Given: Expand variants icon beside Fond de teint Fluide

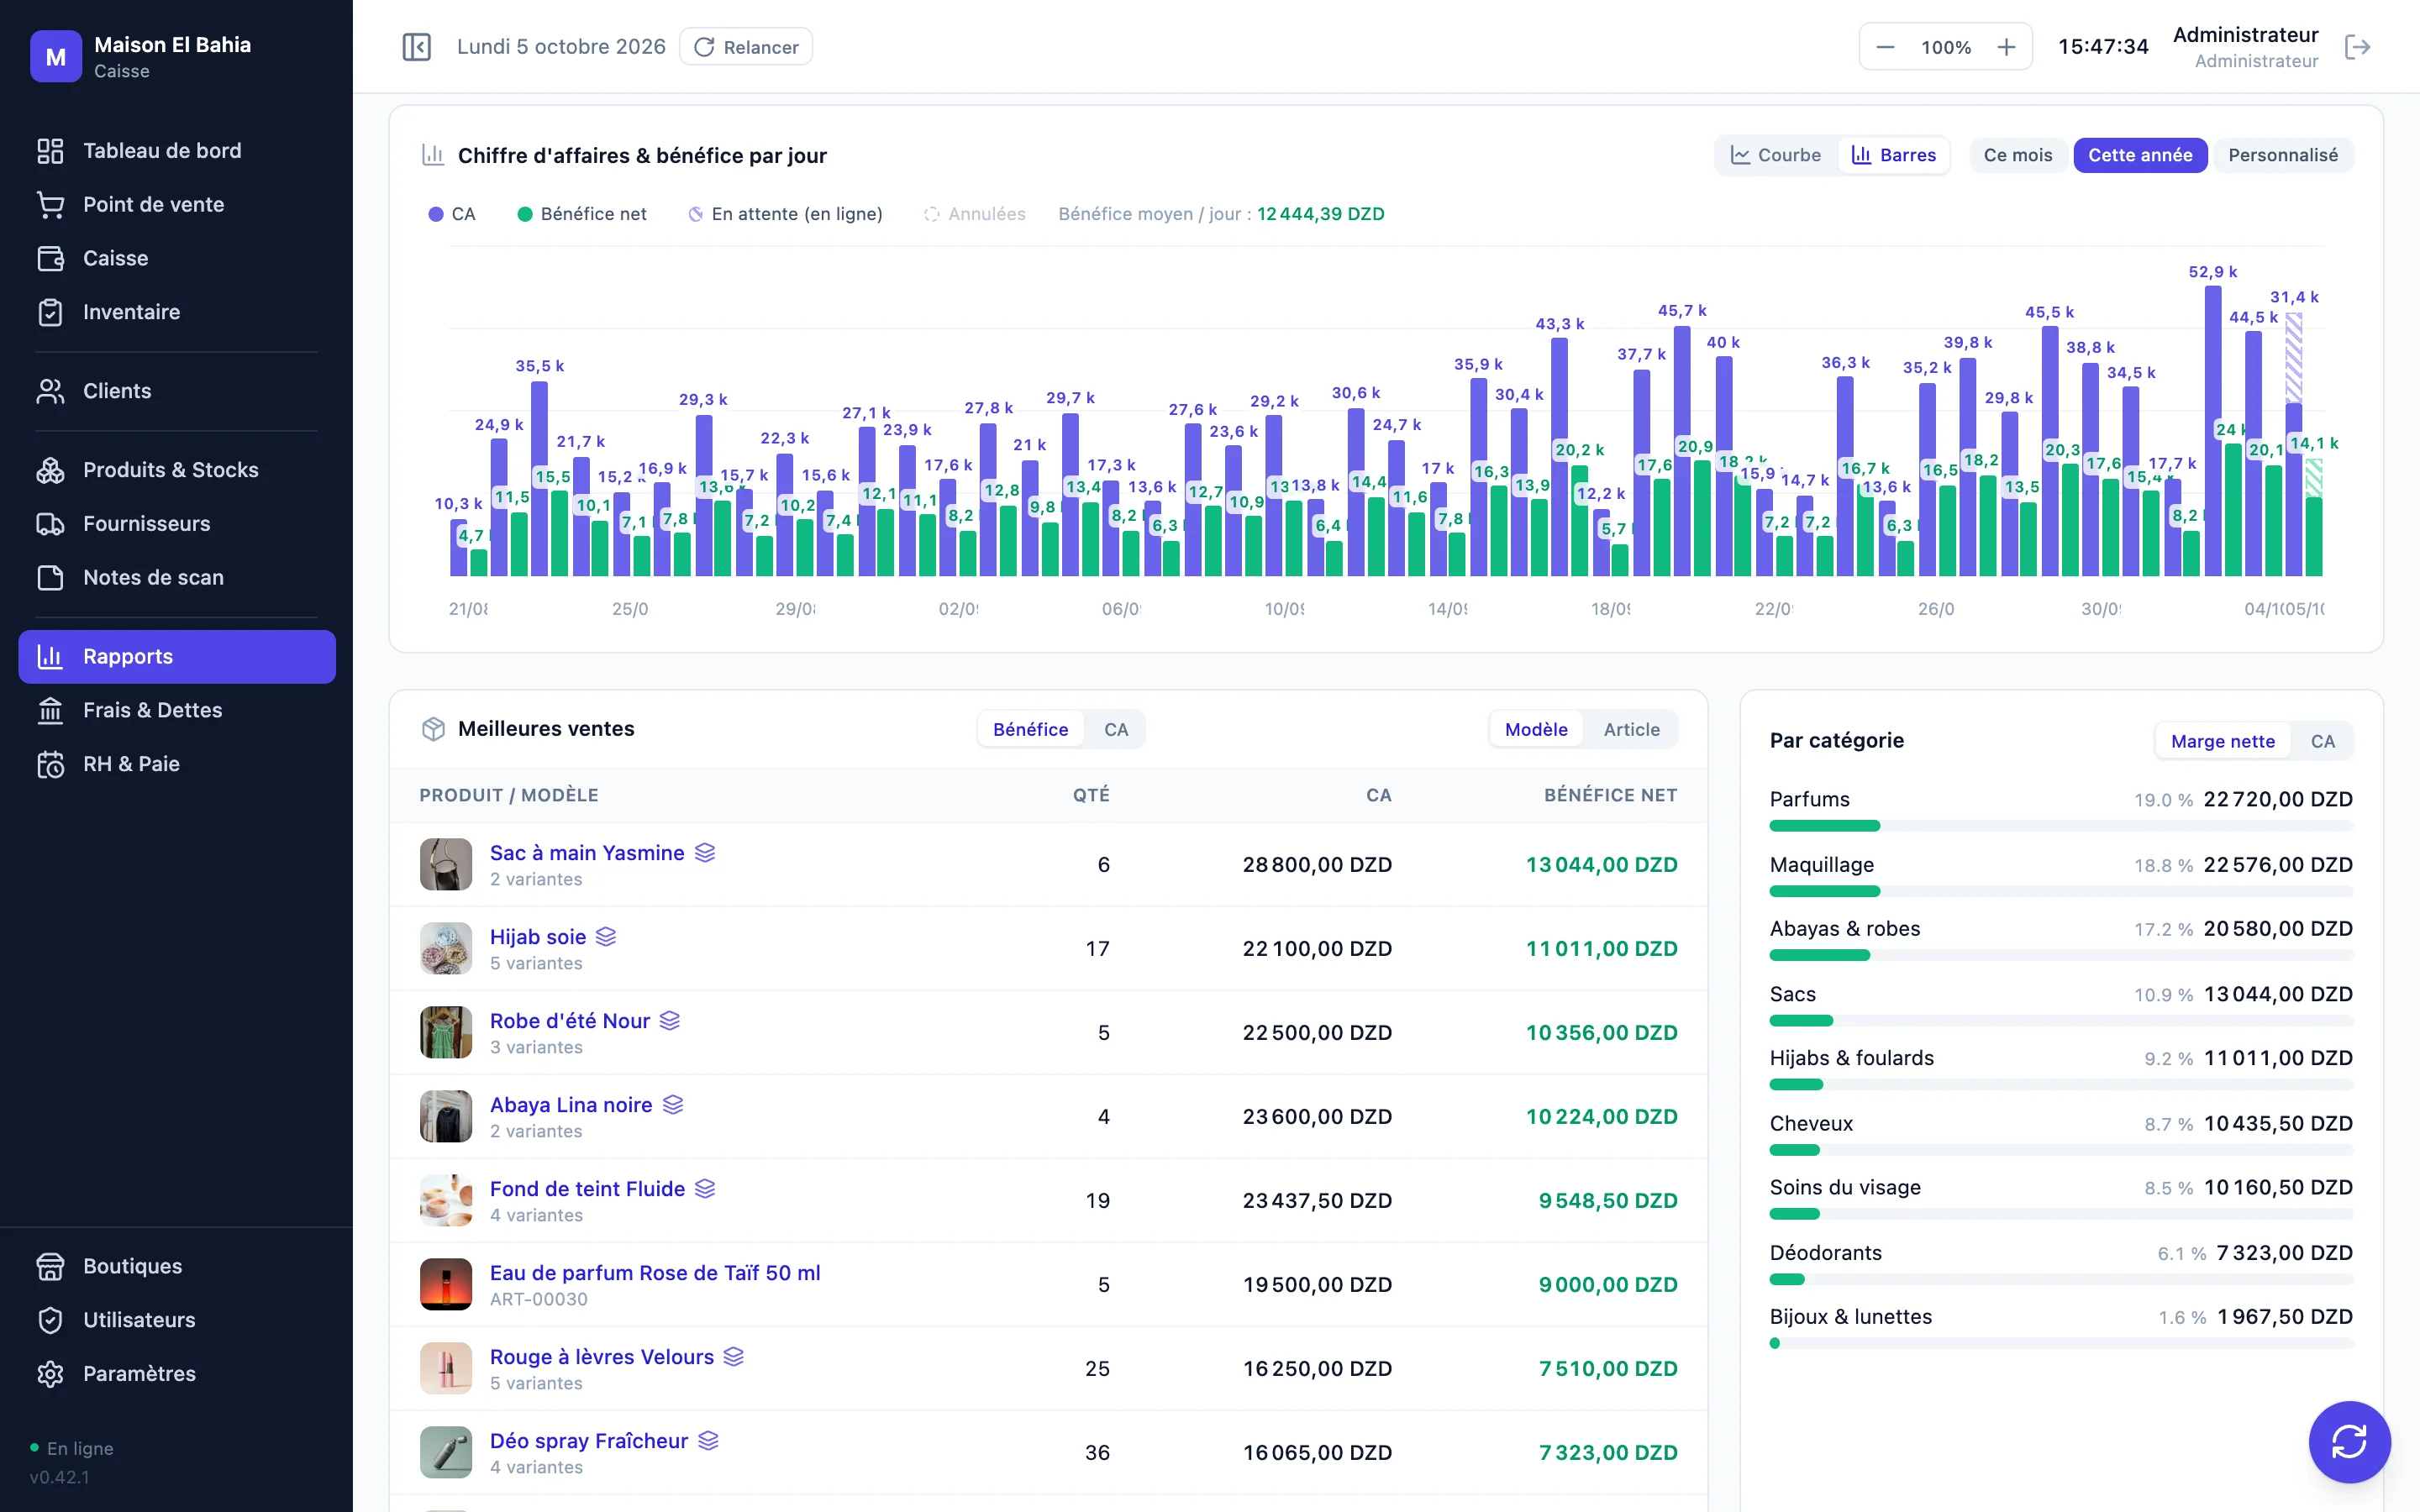Looking at the screenshot, I should [705, 1189].
